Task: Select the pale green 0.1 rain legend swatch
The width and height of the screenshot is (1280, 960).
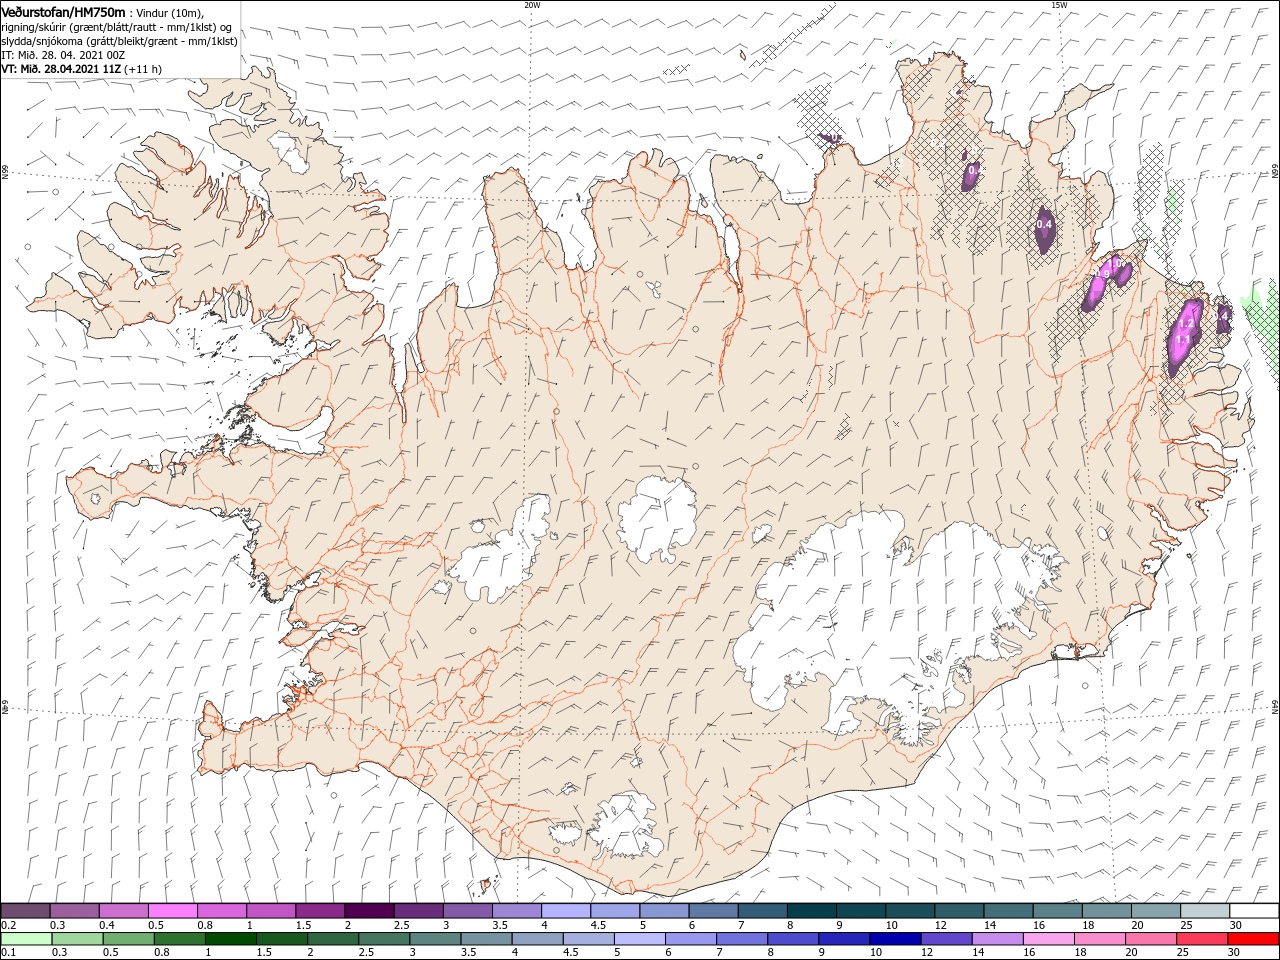Action: click(25, 939)
